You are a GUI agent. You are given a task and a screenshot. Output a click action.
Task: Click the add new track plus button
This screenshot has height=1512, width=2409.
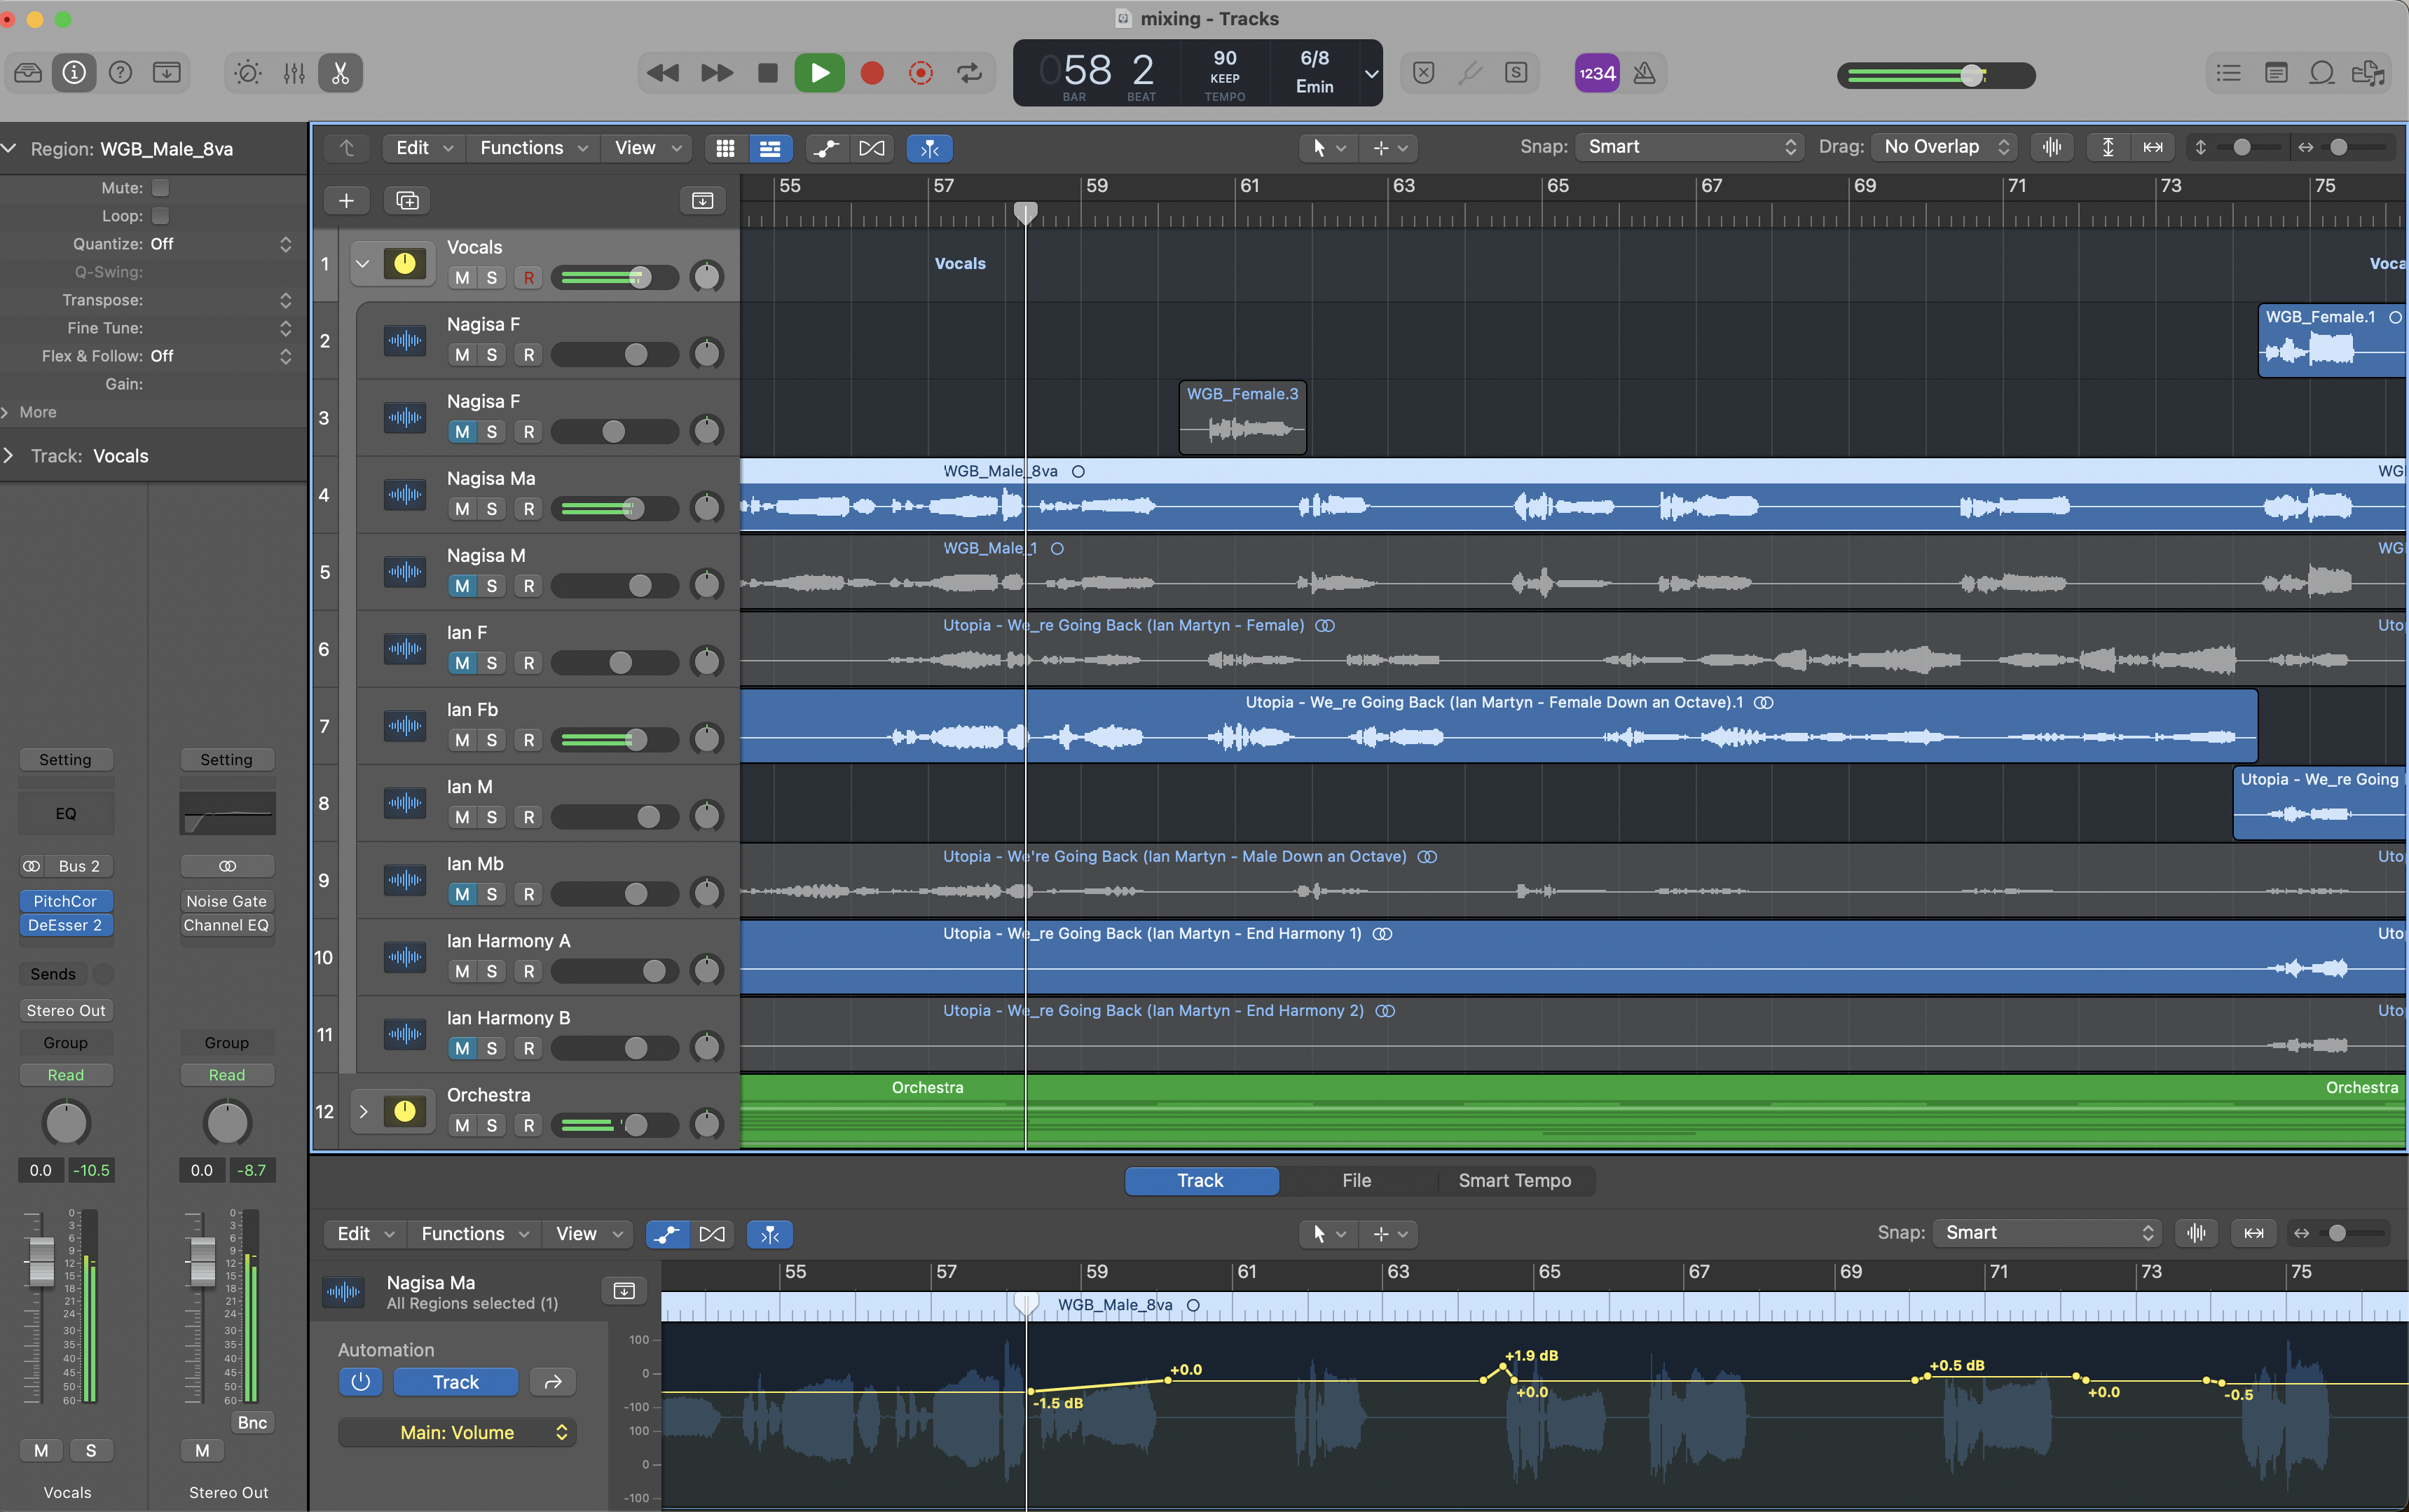[x=346, y=201]
